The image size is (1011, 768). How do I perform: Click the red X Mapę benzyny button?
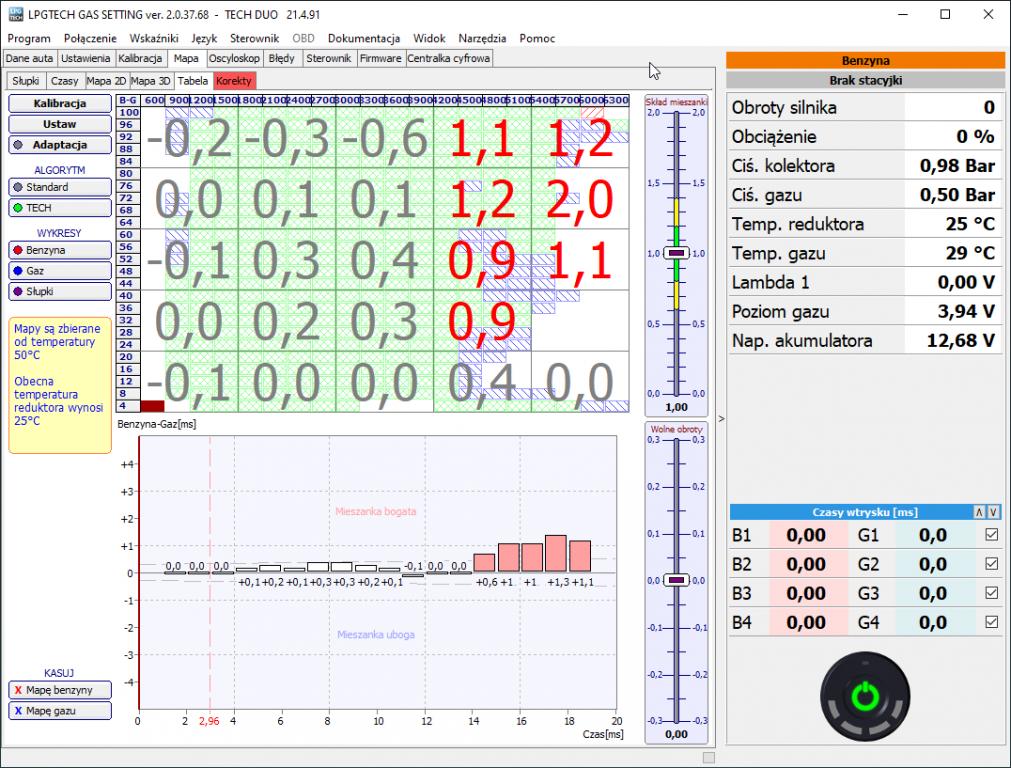pos(60,690)
